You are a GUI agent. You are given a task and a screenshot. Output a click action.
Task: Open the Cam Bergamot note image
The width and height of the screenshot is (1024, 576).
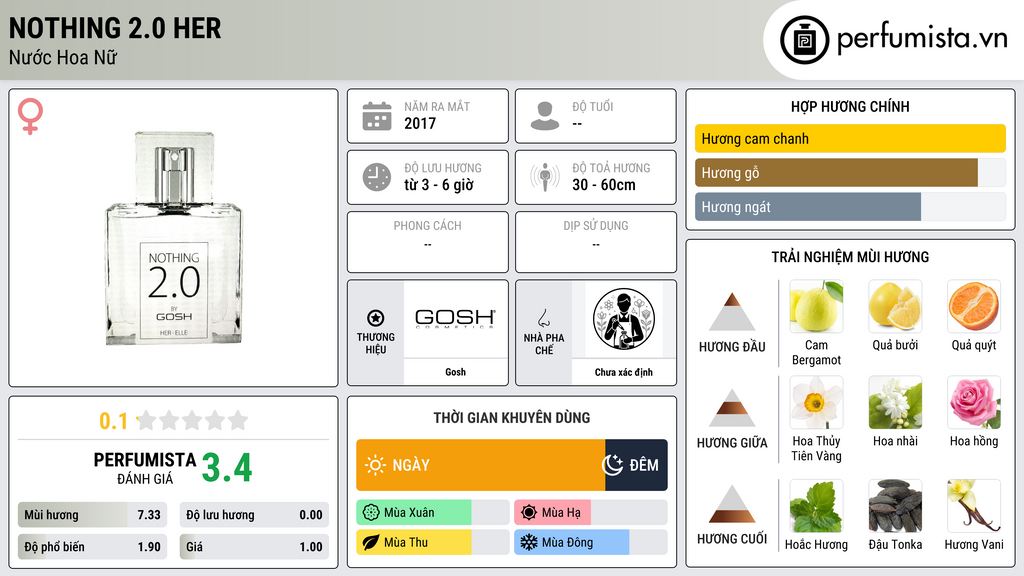816,306
